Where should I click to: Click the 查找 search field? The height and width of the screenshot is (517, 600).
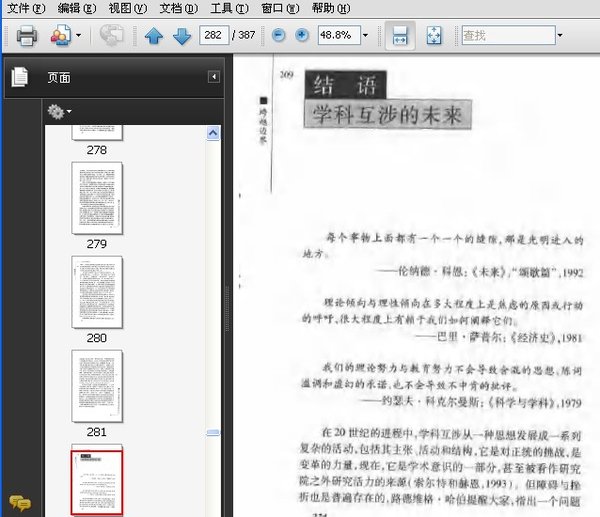pos(509,35)
